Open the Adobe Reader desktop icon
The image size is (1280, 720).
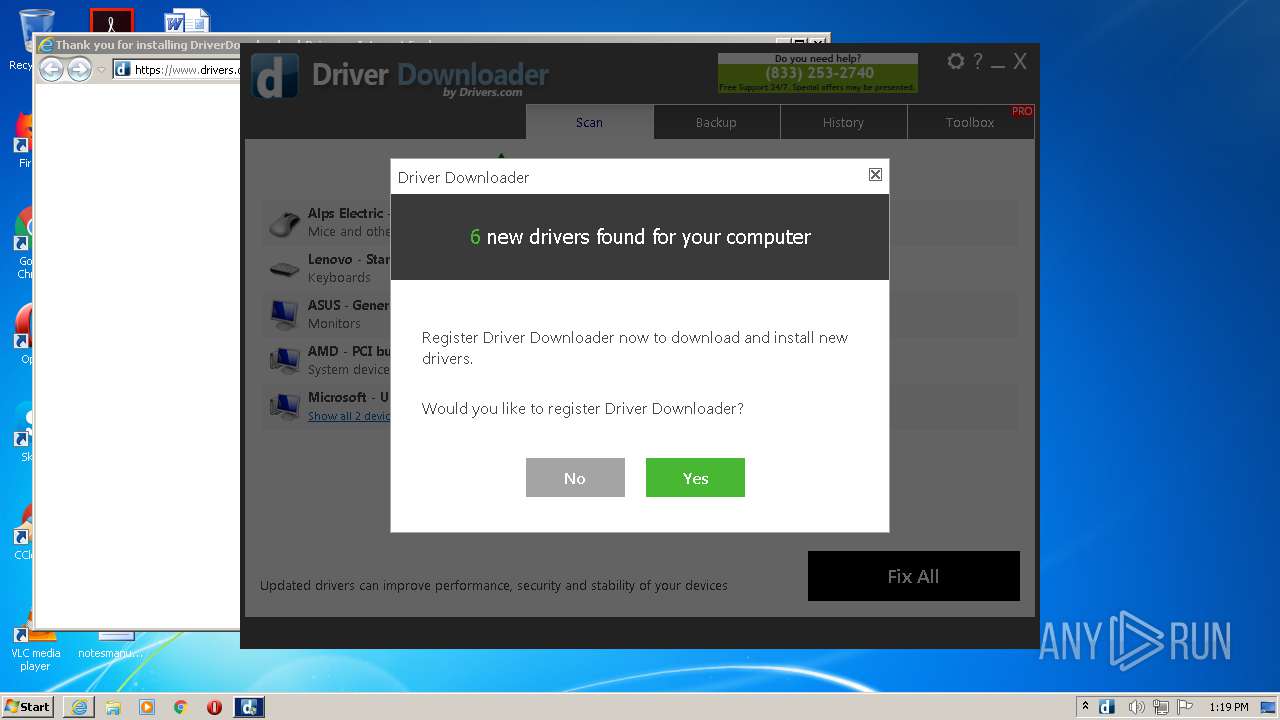click(x=111, y=22)
